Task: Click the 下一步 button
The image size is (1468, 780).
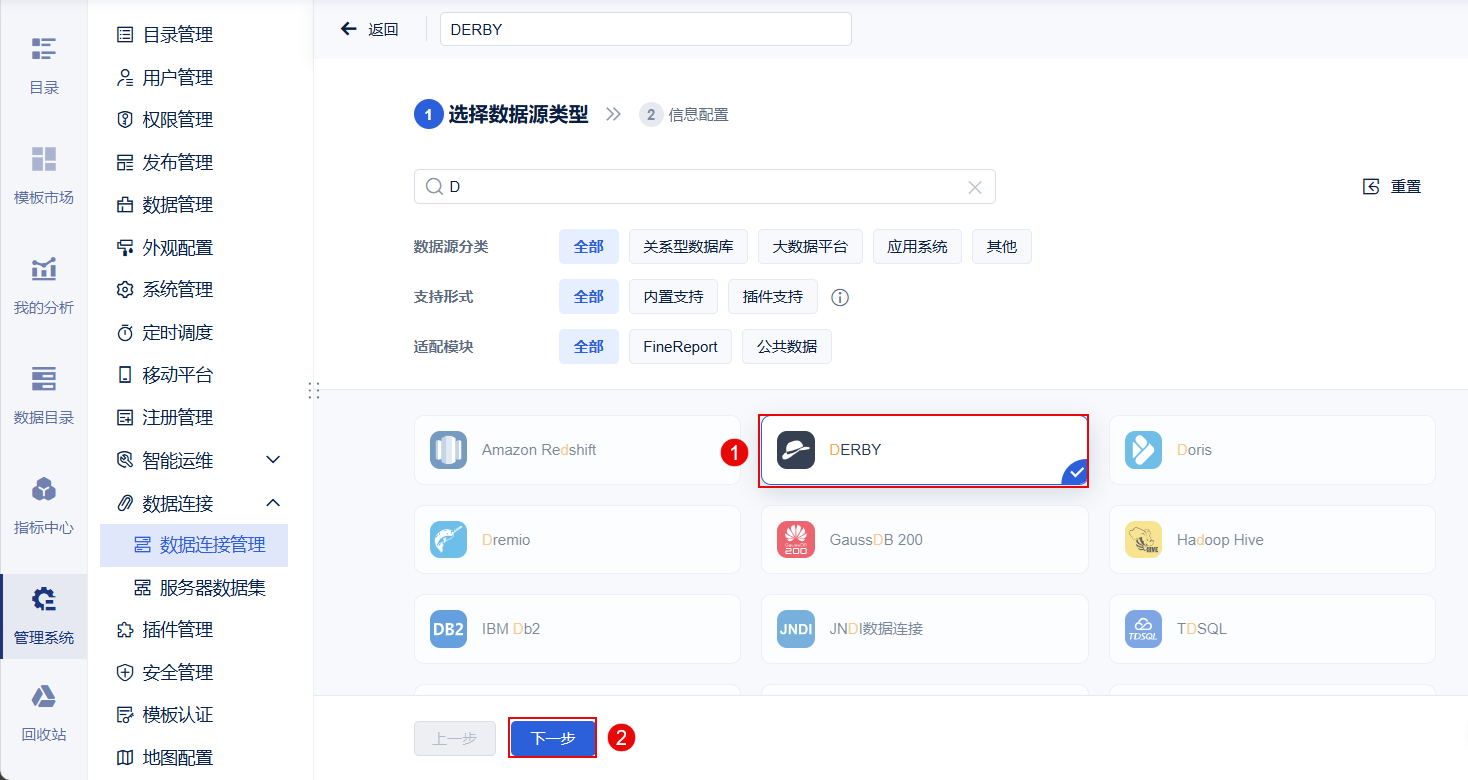Action: click(x=553, y=738)
